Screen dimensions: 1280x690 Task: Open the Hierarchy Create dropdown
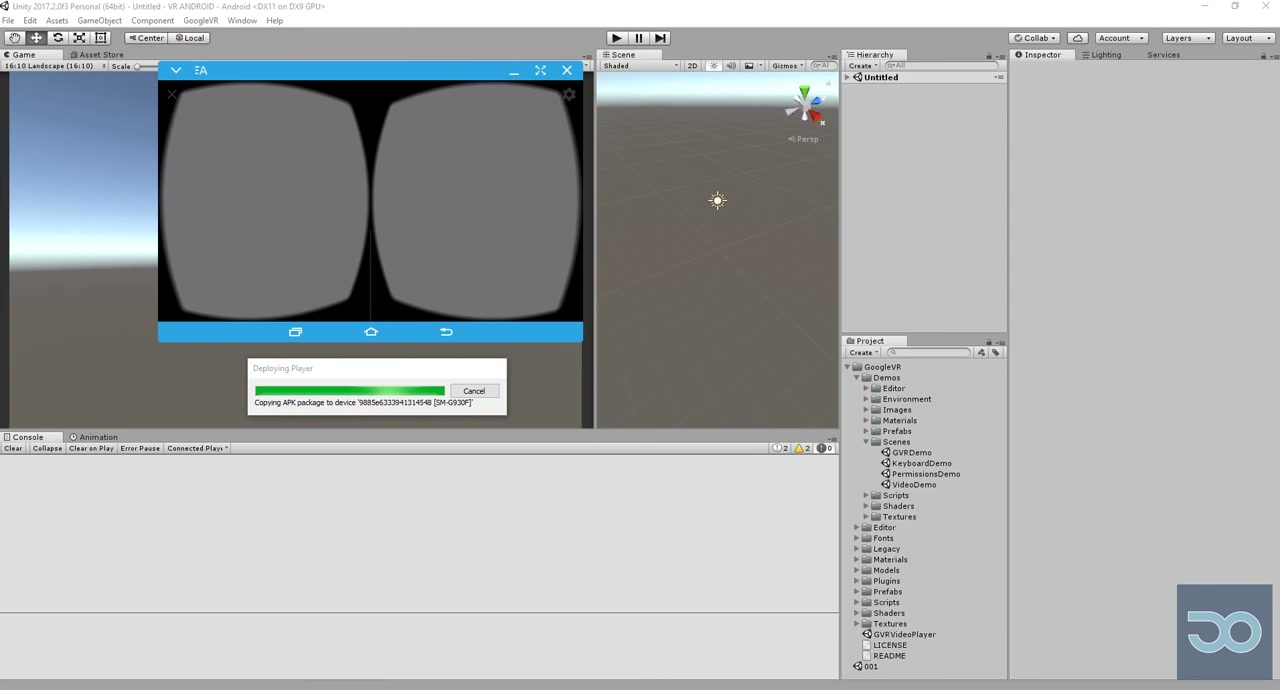[x=862, y=66]
